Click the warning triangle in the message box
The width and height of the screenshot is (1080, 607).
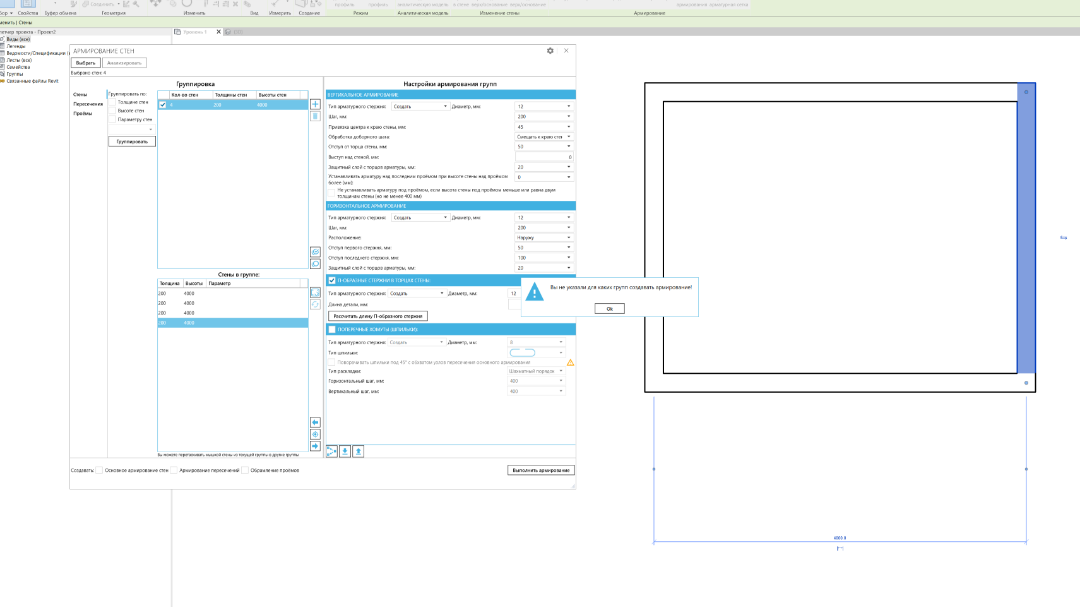click(x=534, y=292)
